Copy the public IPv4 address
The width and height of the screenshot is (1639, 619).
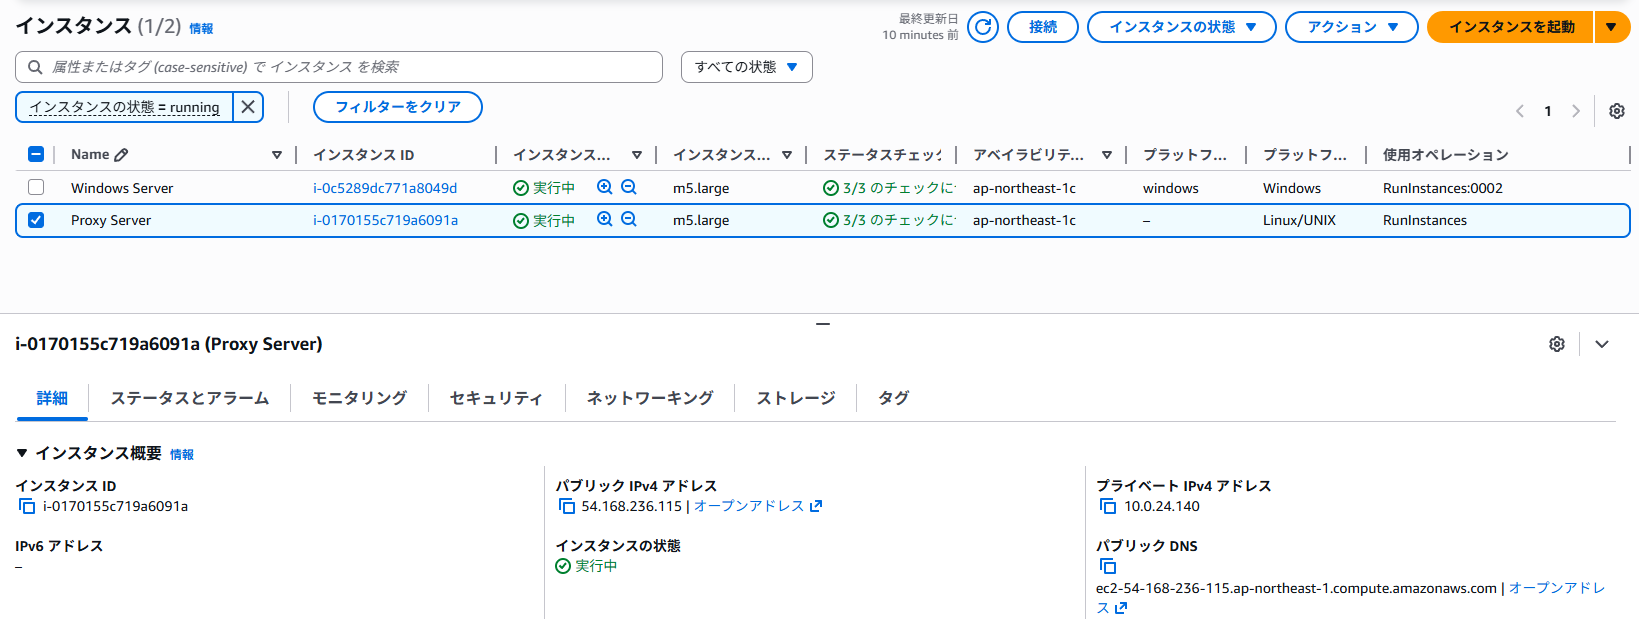567,507
